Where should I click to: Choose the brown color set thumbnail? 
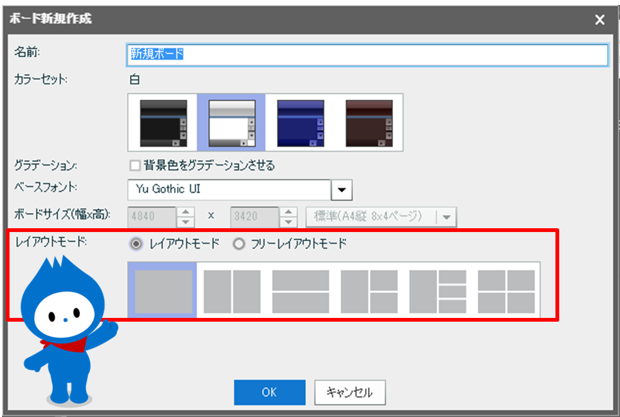pos(369,122)
